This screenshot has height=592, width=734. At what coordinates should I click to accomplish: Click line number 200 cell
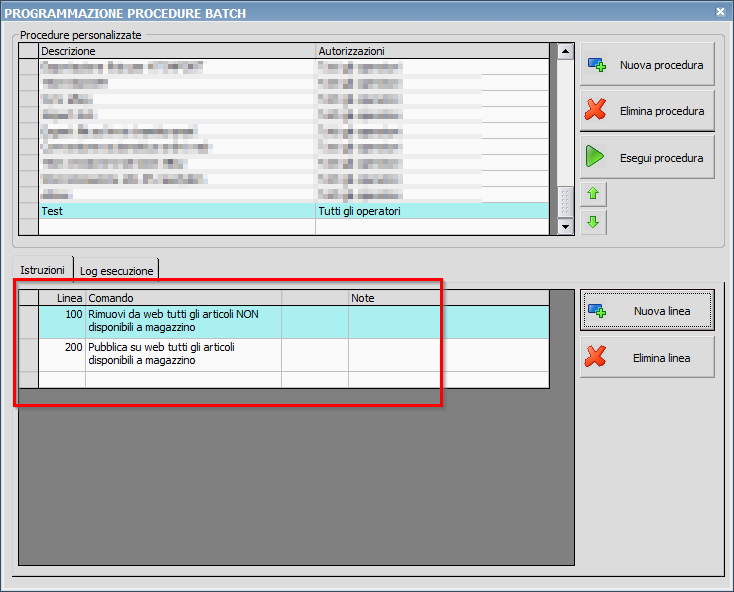(62, 355)
